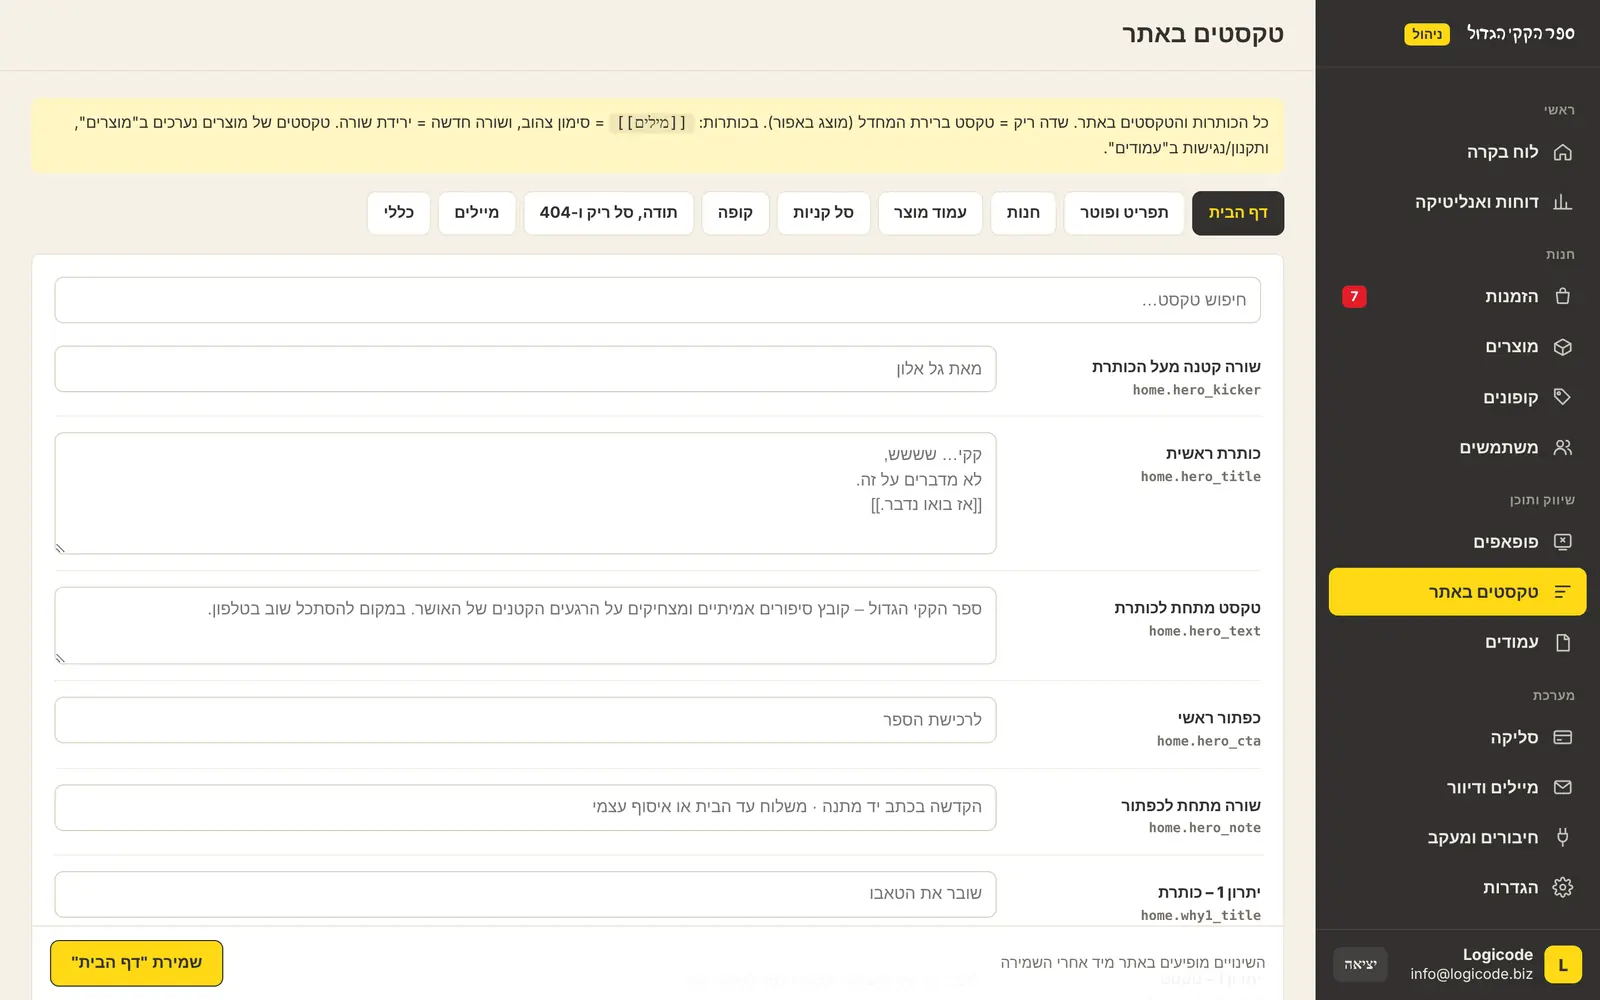The height and width of the screenshot is (1000, 1600).
Task: Click the ניהול badge in the header
Action: click(x=1427, y=34)
